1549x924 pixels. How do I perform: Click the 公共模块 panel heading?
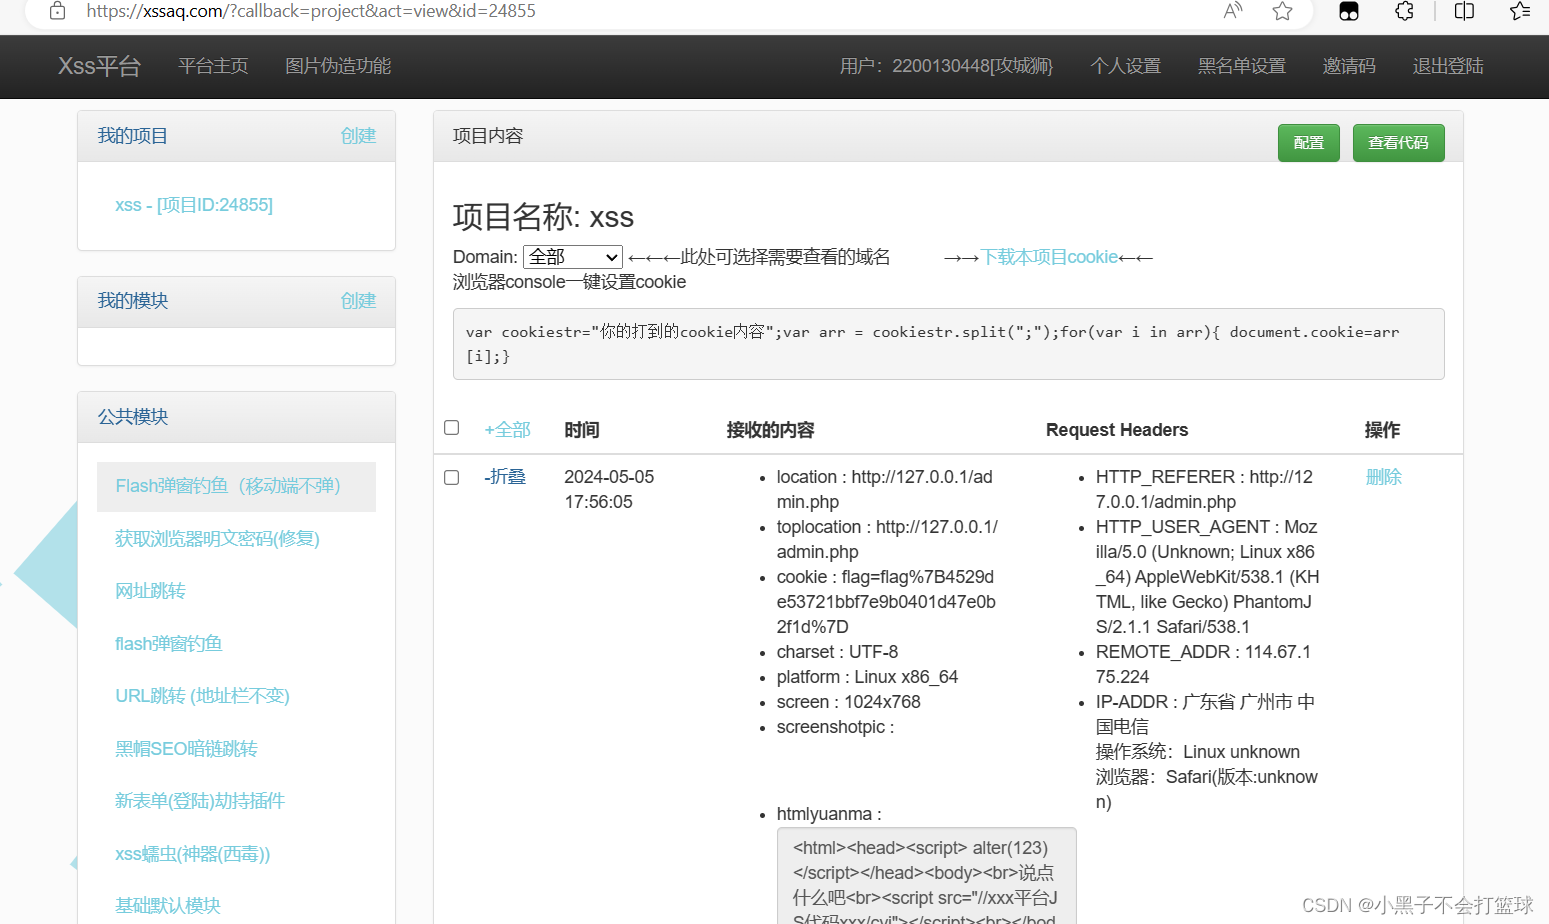(x=133, y=417)
